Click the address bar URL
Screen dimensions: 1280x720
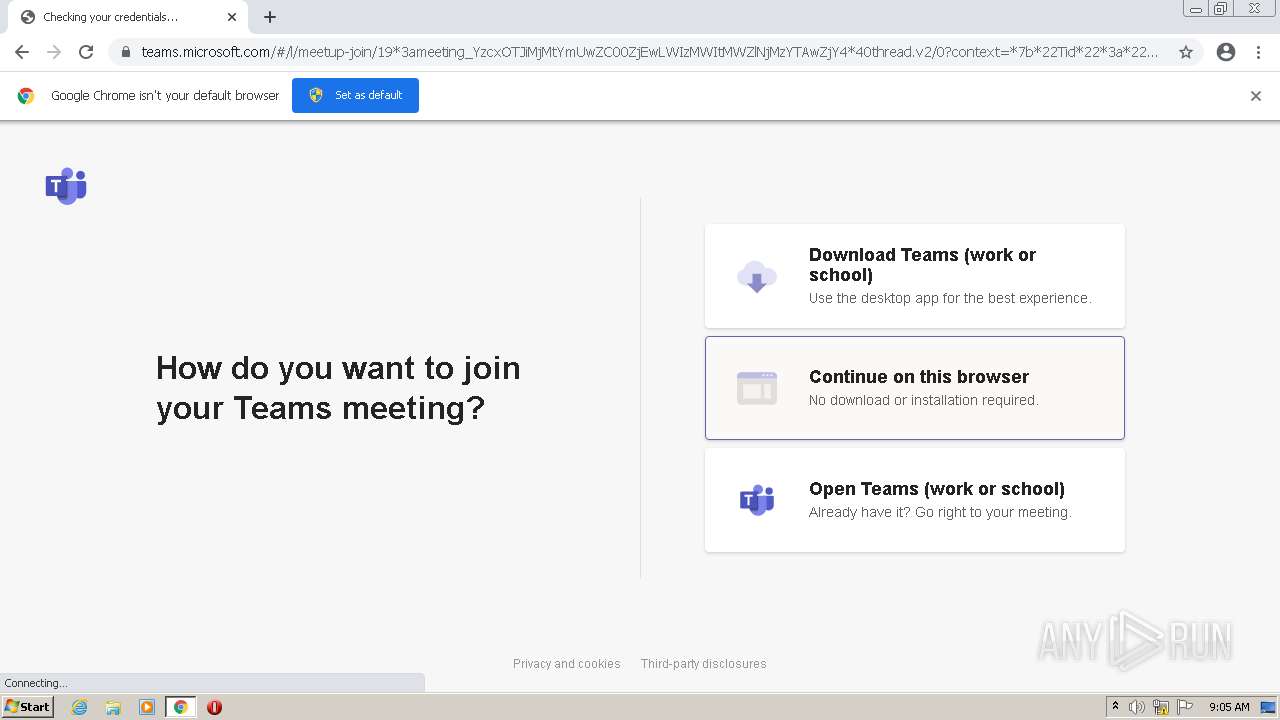coord(650,52)
